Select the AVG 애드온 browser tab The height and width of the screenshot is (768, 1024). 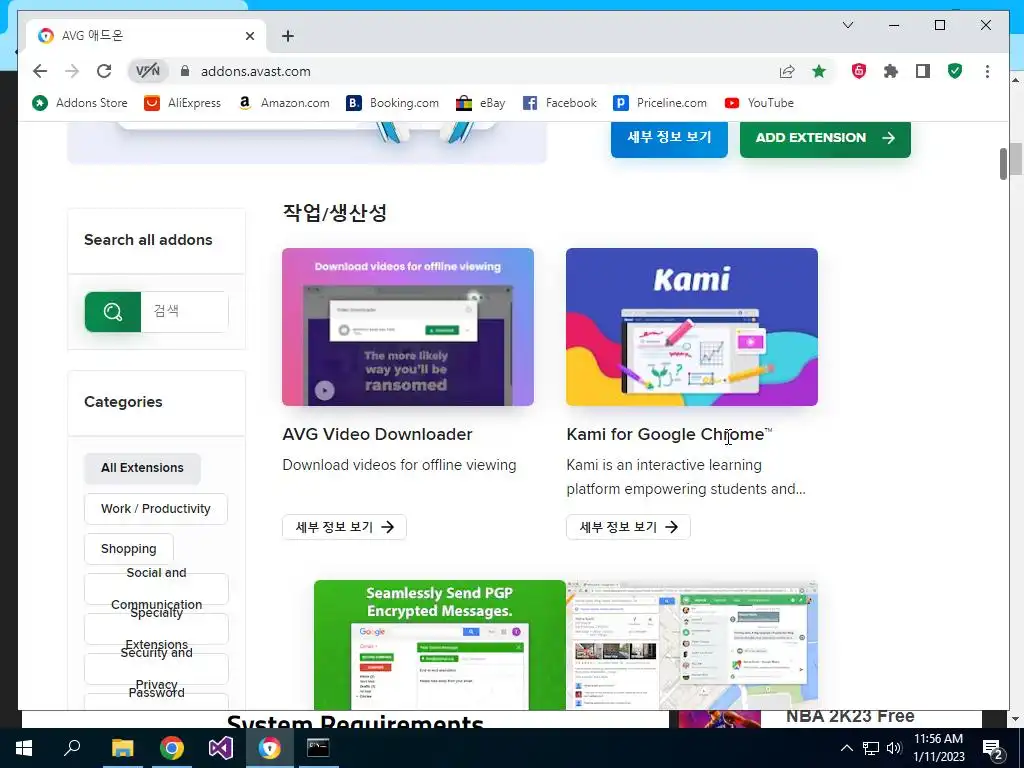tap(146, 36)
